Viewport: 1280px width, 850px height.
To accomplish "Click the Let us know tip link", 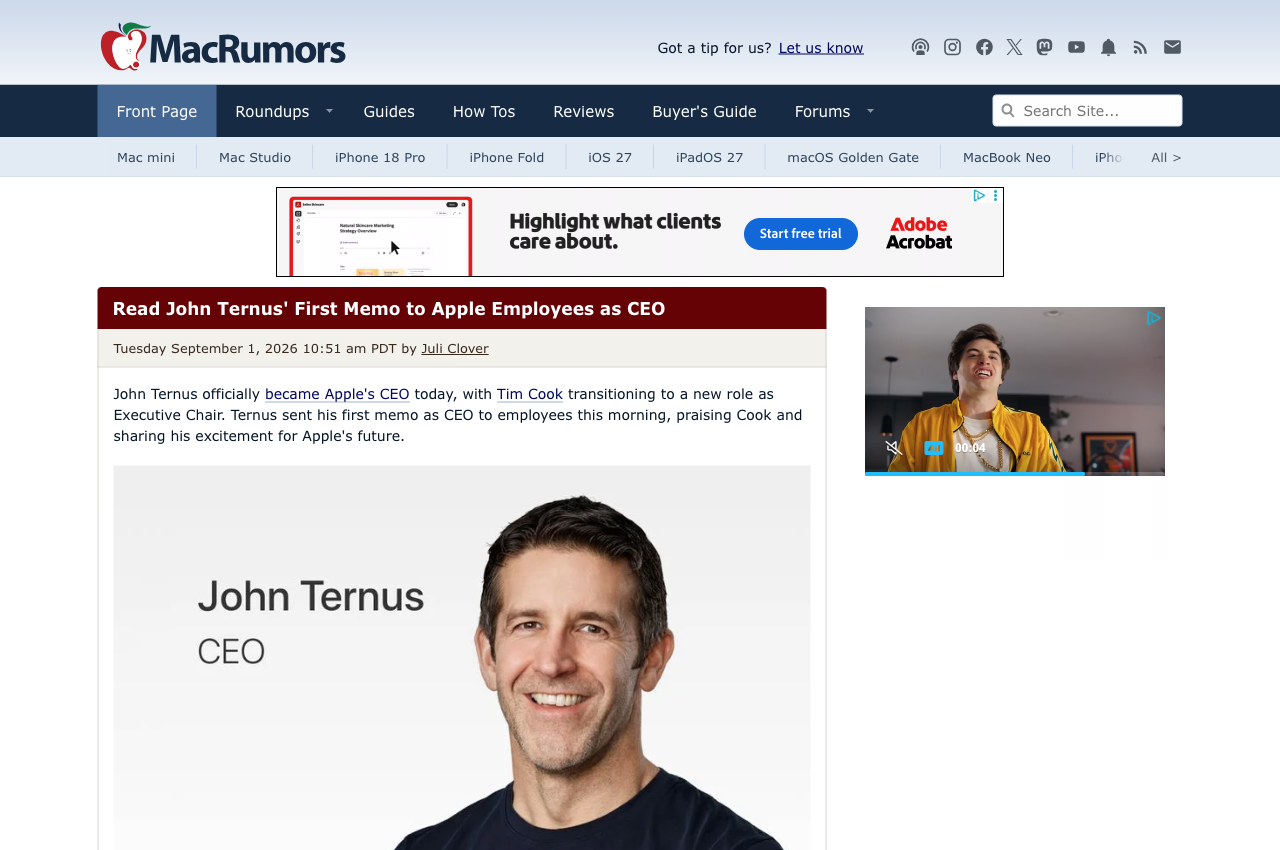I will 821,48.
